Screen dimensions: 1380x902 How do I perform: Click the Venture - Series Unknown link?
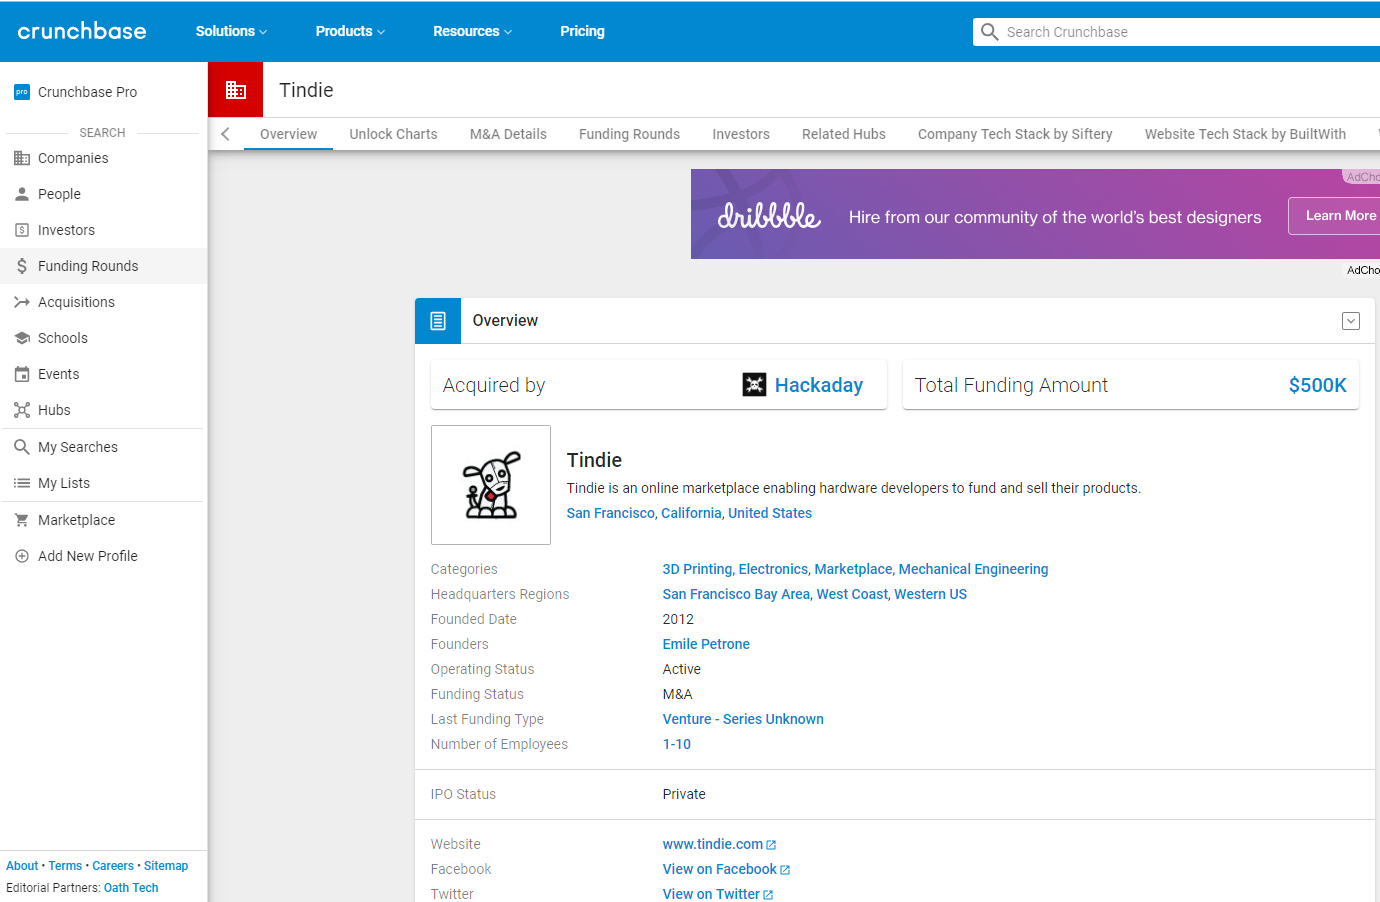(x=743, y=719)
